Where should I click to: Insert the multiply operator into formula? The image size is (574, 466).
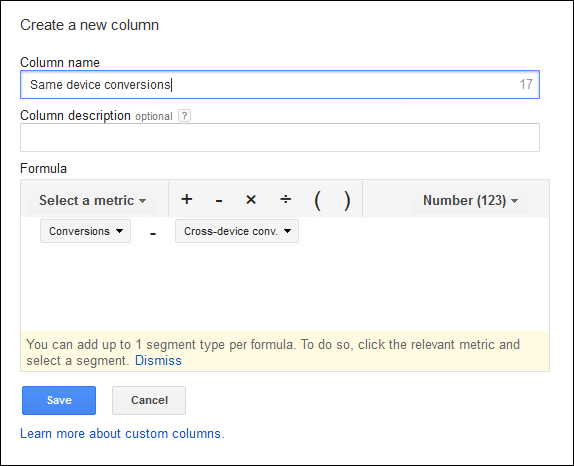click(251, 200)
